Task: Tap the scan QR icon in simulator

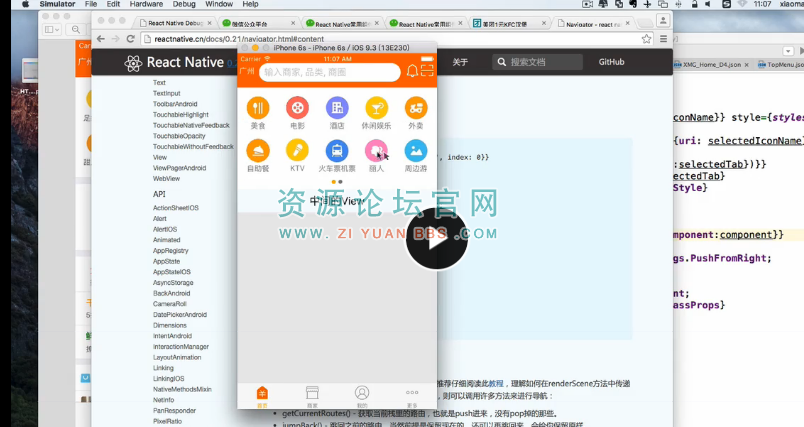Action: click(x=427, y=71)
